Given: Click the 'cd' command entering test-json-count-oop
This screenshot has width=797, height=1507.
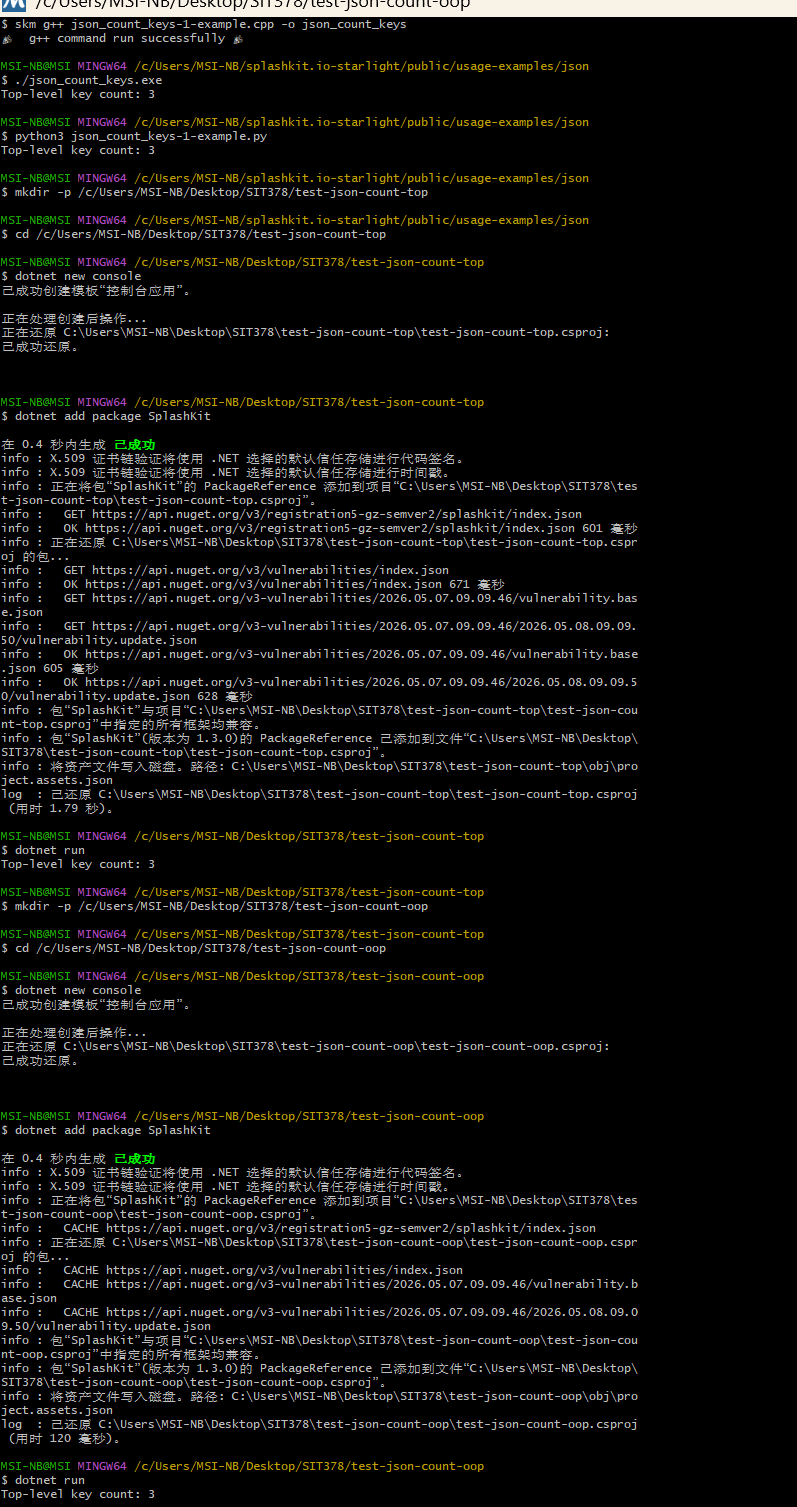Looking at the screenshot, I should 193,948.
